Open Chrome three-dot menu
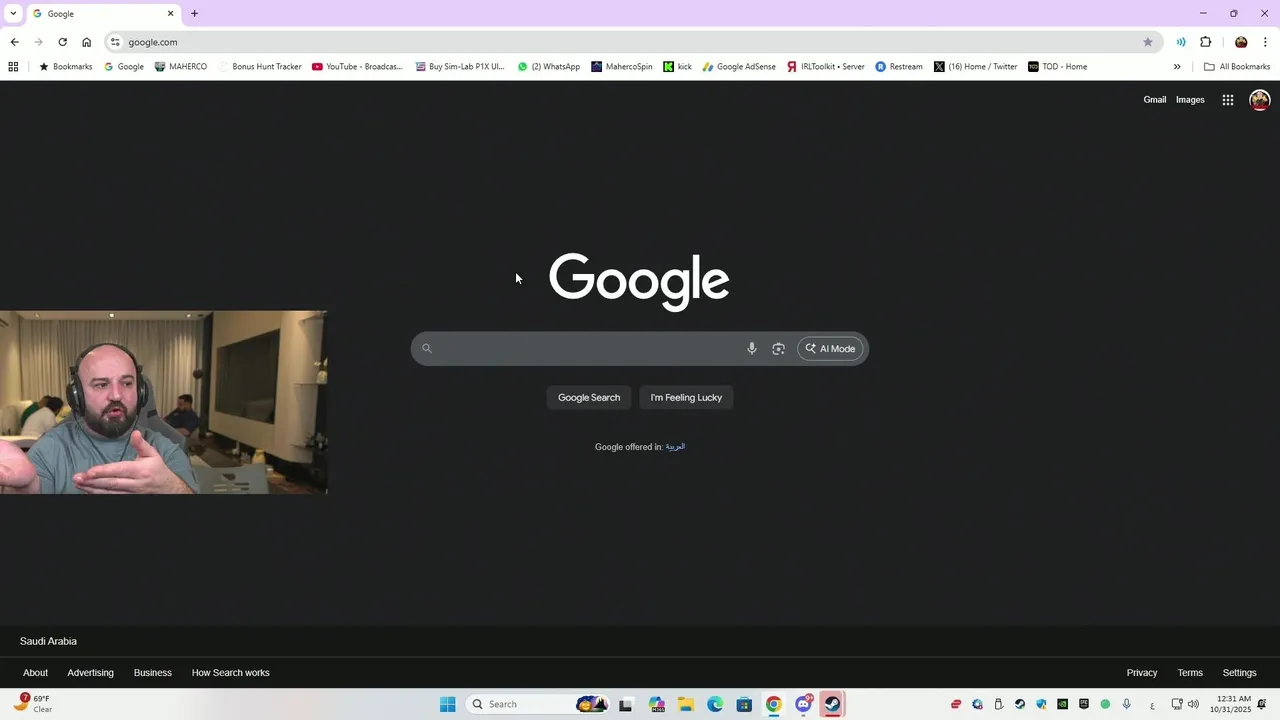 (x=1265, y=42)
